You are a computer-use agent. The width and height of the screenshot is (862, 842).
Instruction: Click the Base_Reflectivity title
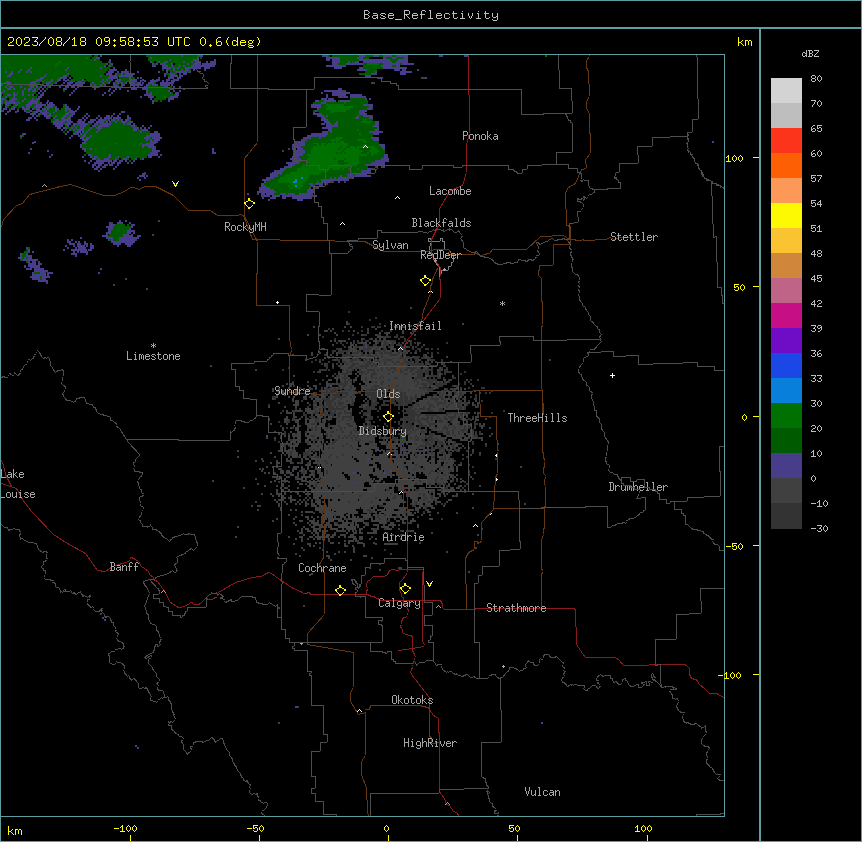point(431,15)
